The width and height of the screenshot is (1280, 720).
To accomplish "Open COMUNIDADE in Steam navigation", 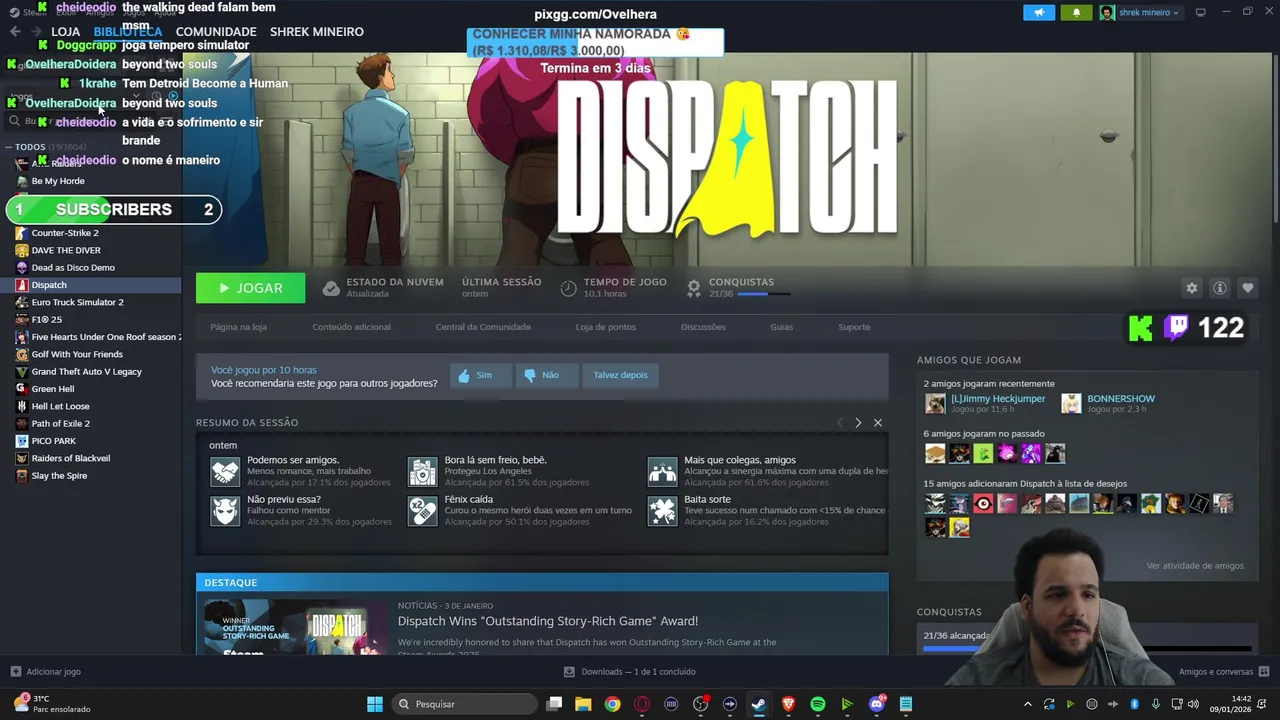I will point(216,32).
